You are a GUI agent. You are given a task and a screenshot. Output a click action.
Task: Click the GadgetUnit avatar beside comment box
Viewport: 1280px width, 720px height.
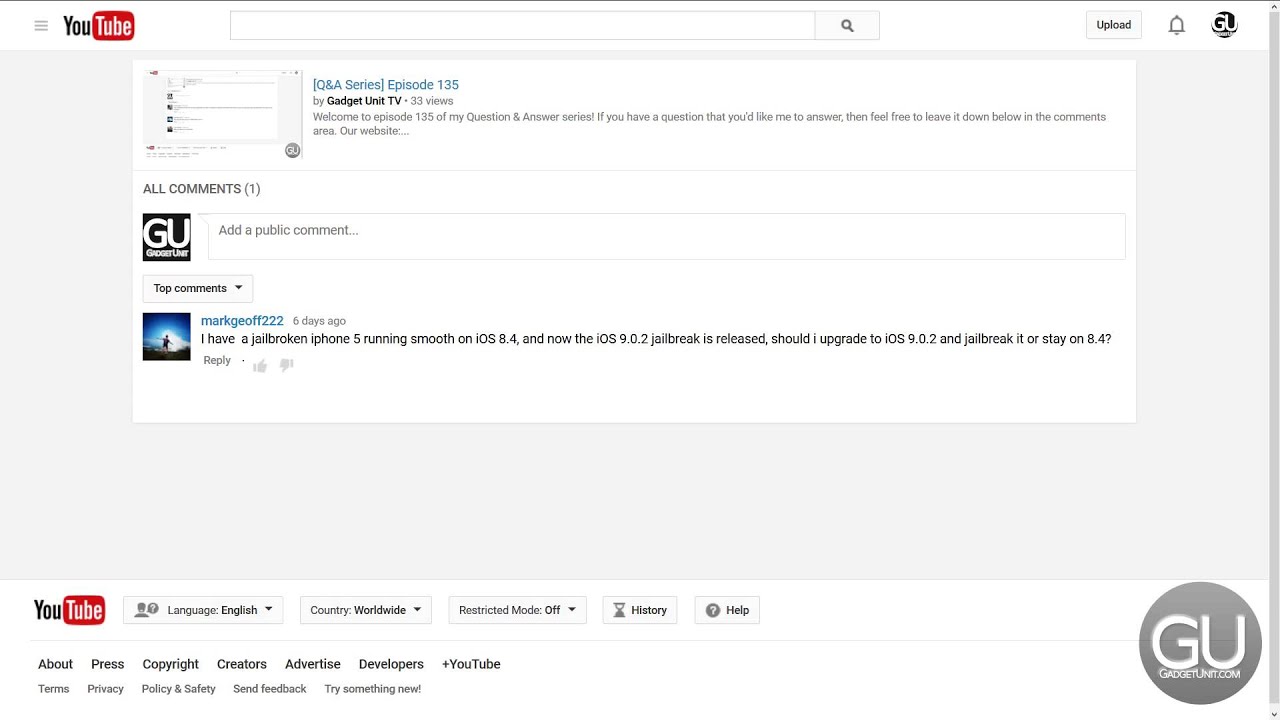click(166, 237)
